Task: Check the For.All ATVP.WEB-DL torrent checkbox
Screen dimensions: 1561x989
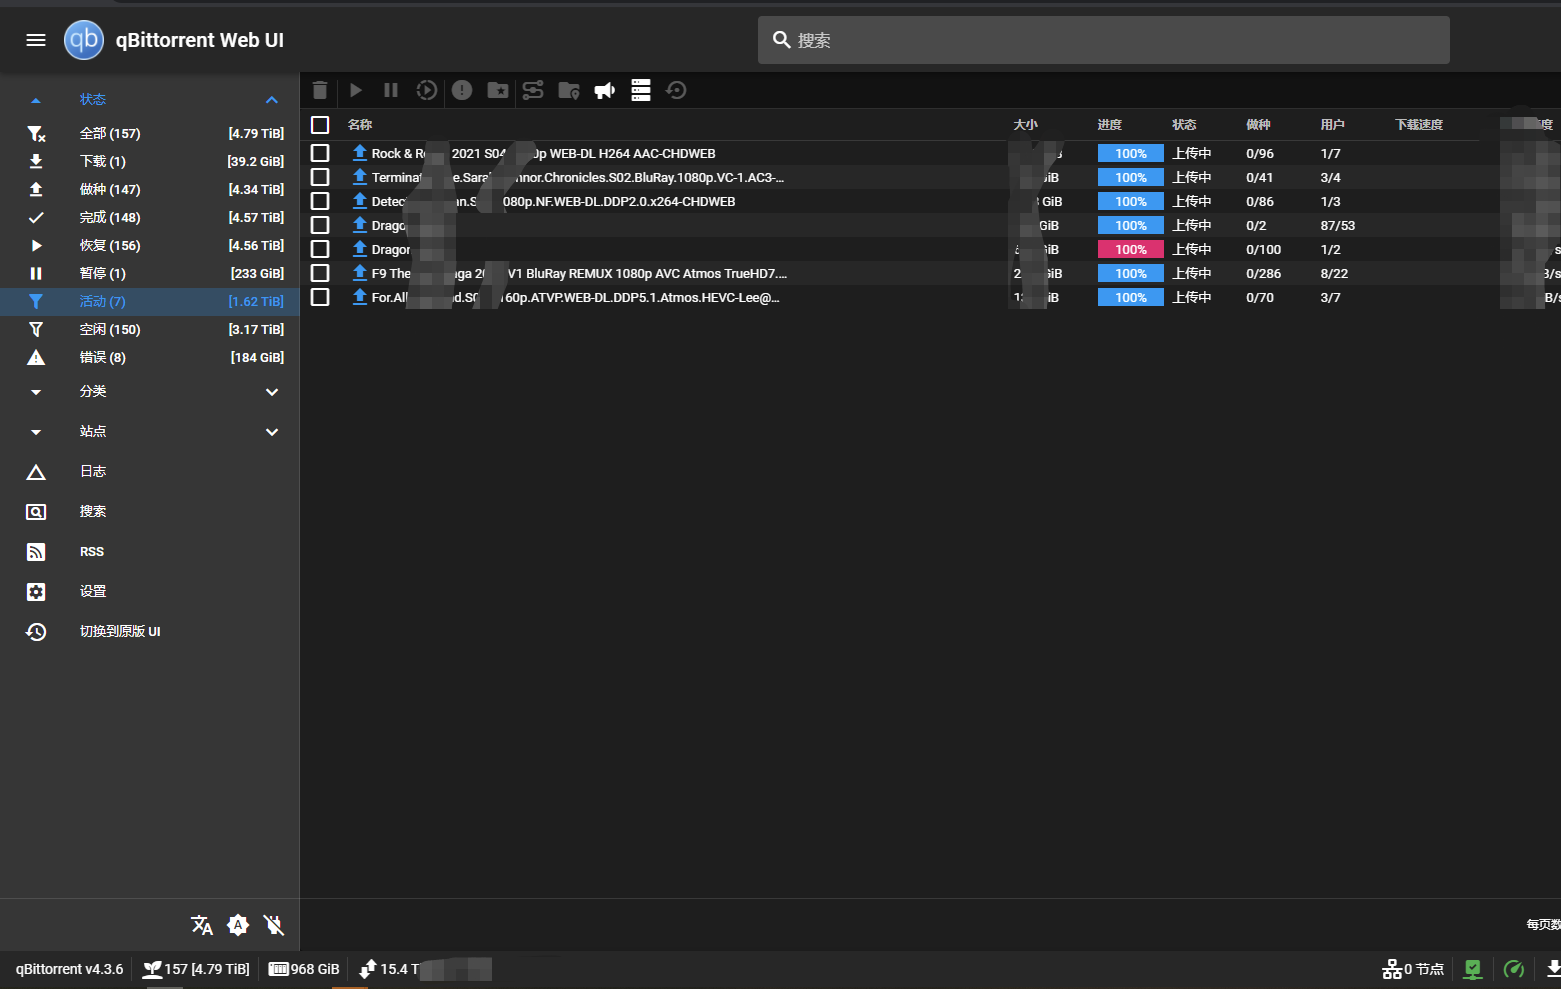Action: pos(320,297)
